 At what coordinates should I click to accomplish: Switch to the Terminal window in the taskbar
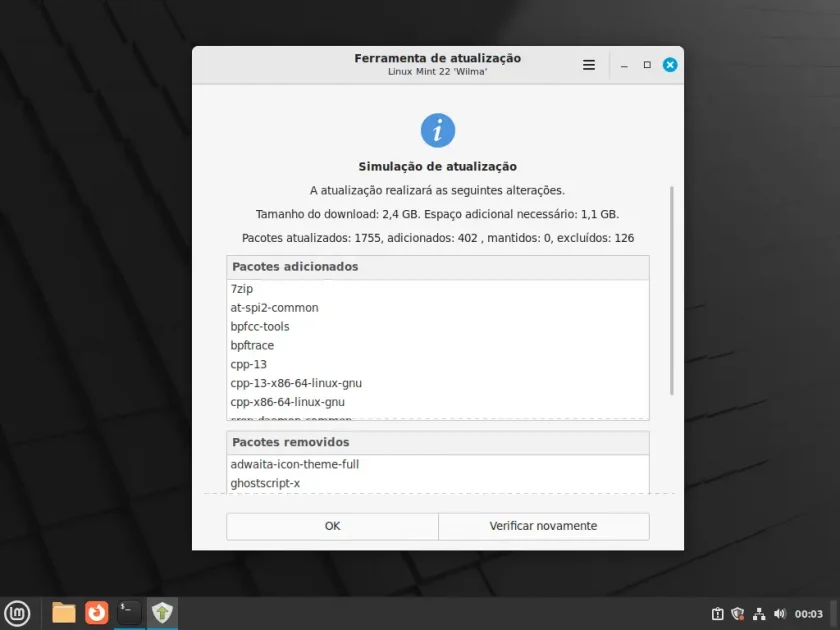pyautogui.click(x=129, y=613)
